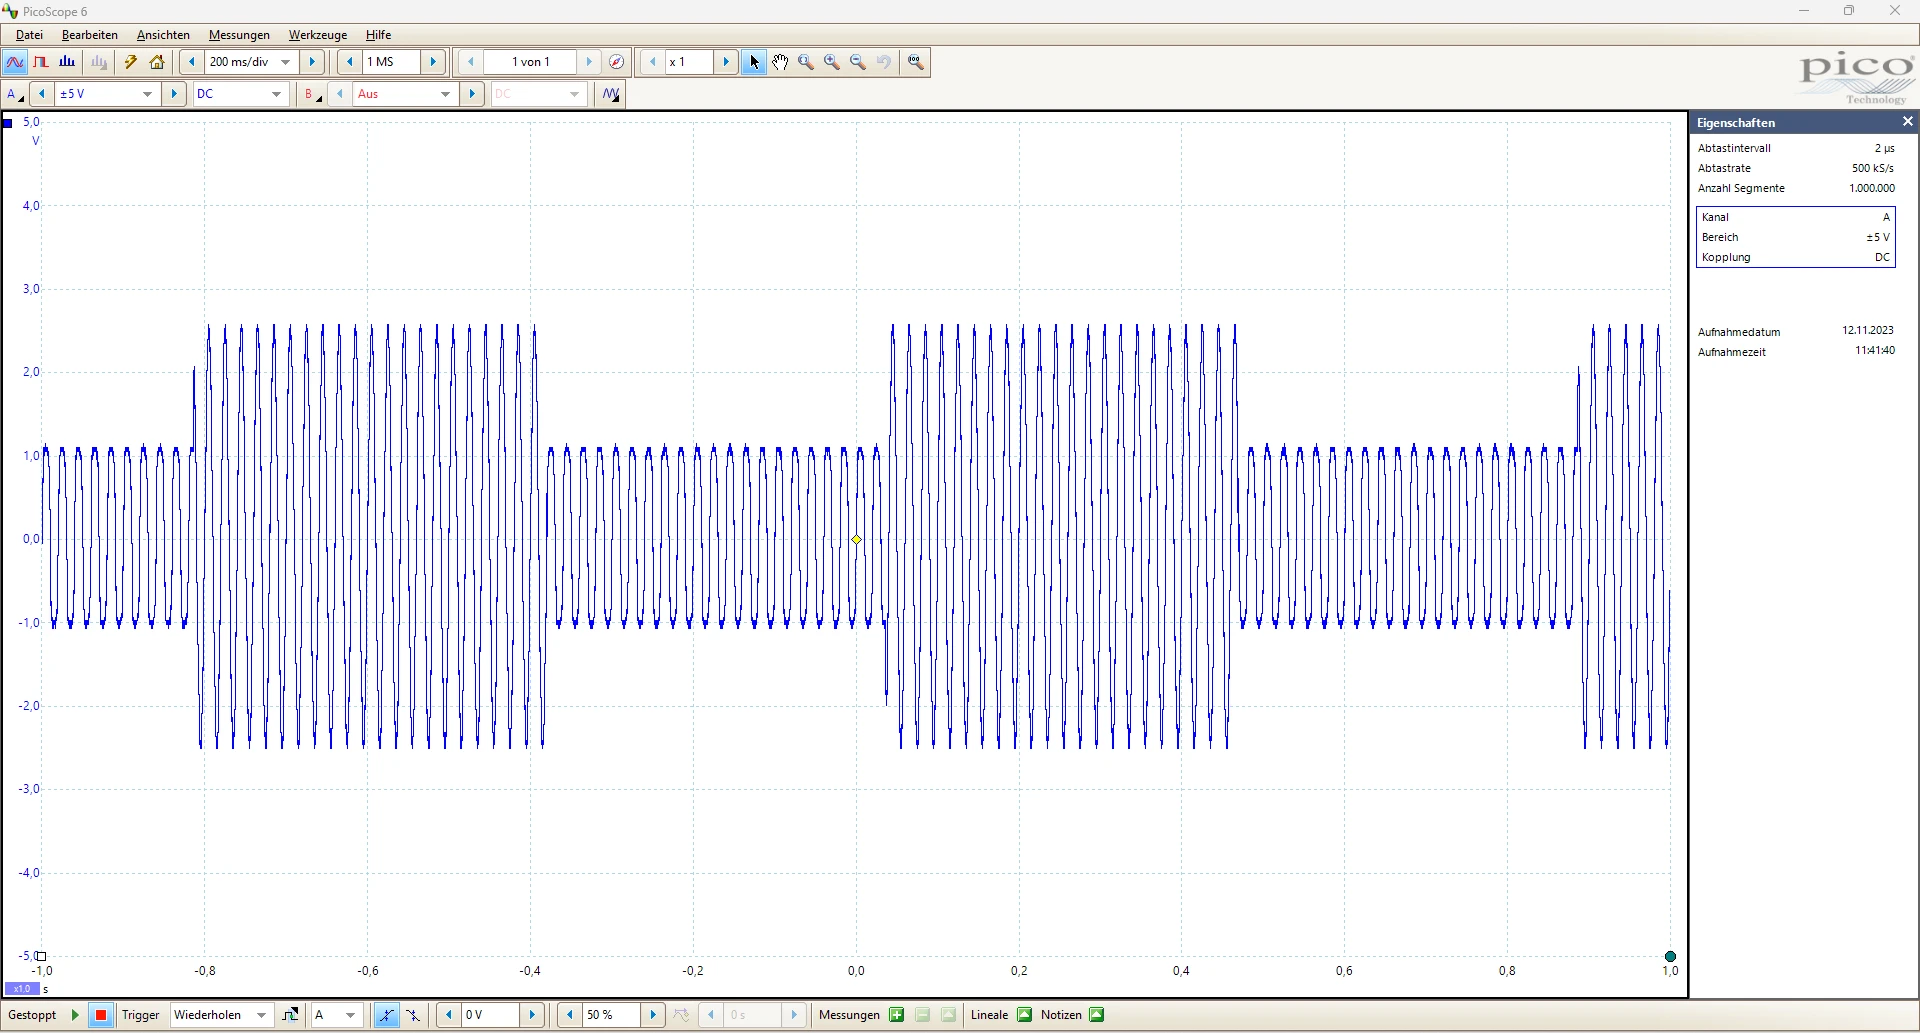
Task: Toggle rising edge trigger
Action: 386,1015
